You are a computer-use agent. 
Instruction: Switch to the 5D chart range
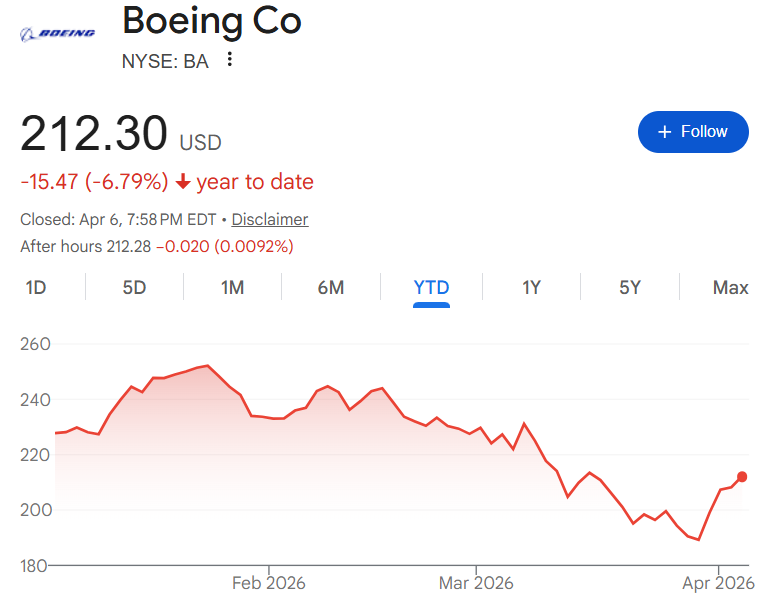(x=134, y=288)
